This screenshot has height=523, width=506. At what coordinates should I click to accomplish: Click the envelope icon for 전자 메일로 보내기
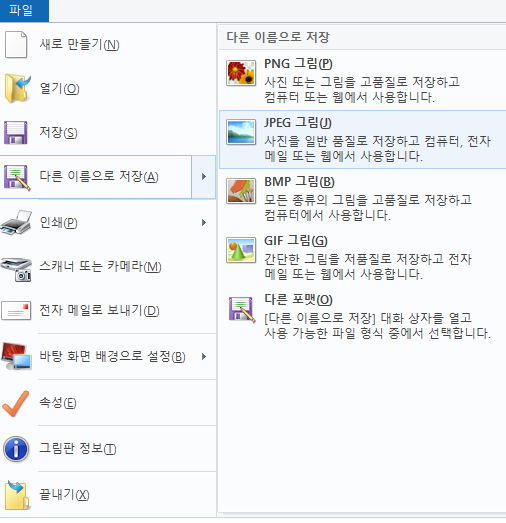[x=16, y=311]
